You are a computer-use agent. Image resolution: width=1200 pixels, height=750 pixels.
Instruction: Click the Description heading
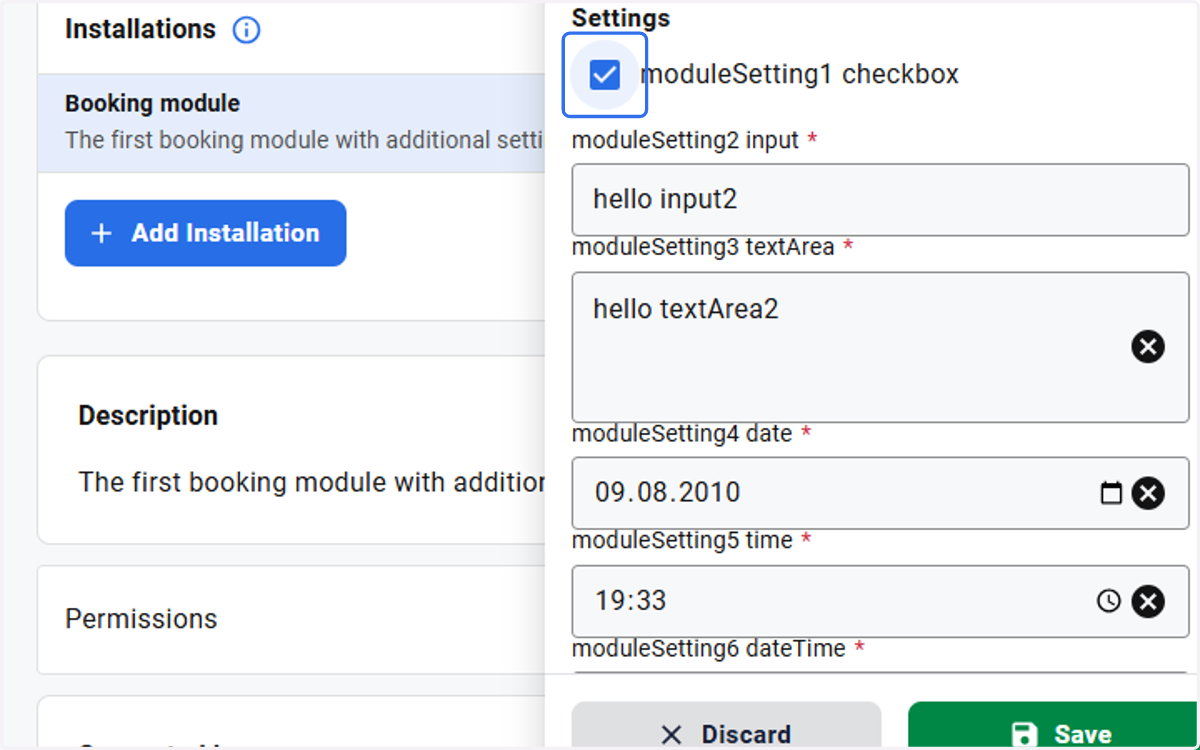(148, 416)
